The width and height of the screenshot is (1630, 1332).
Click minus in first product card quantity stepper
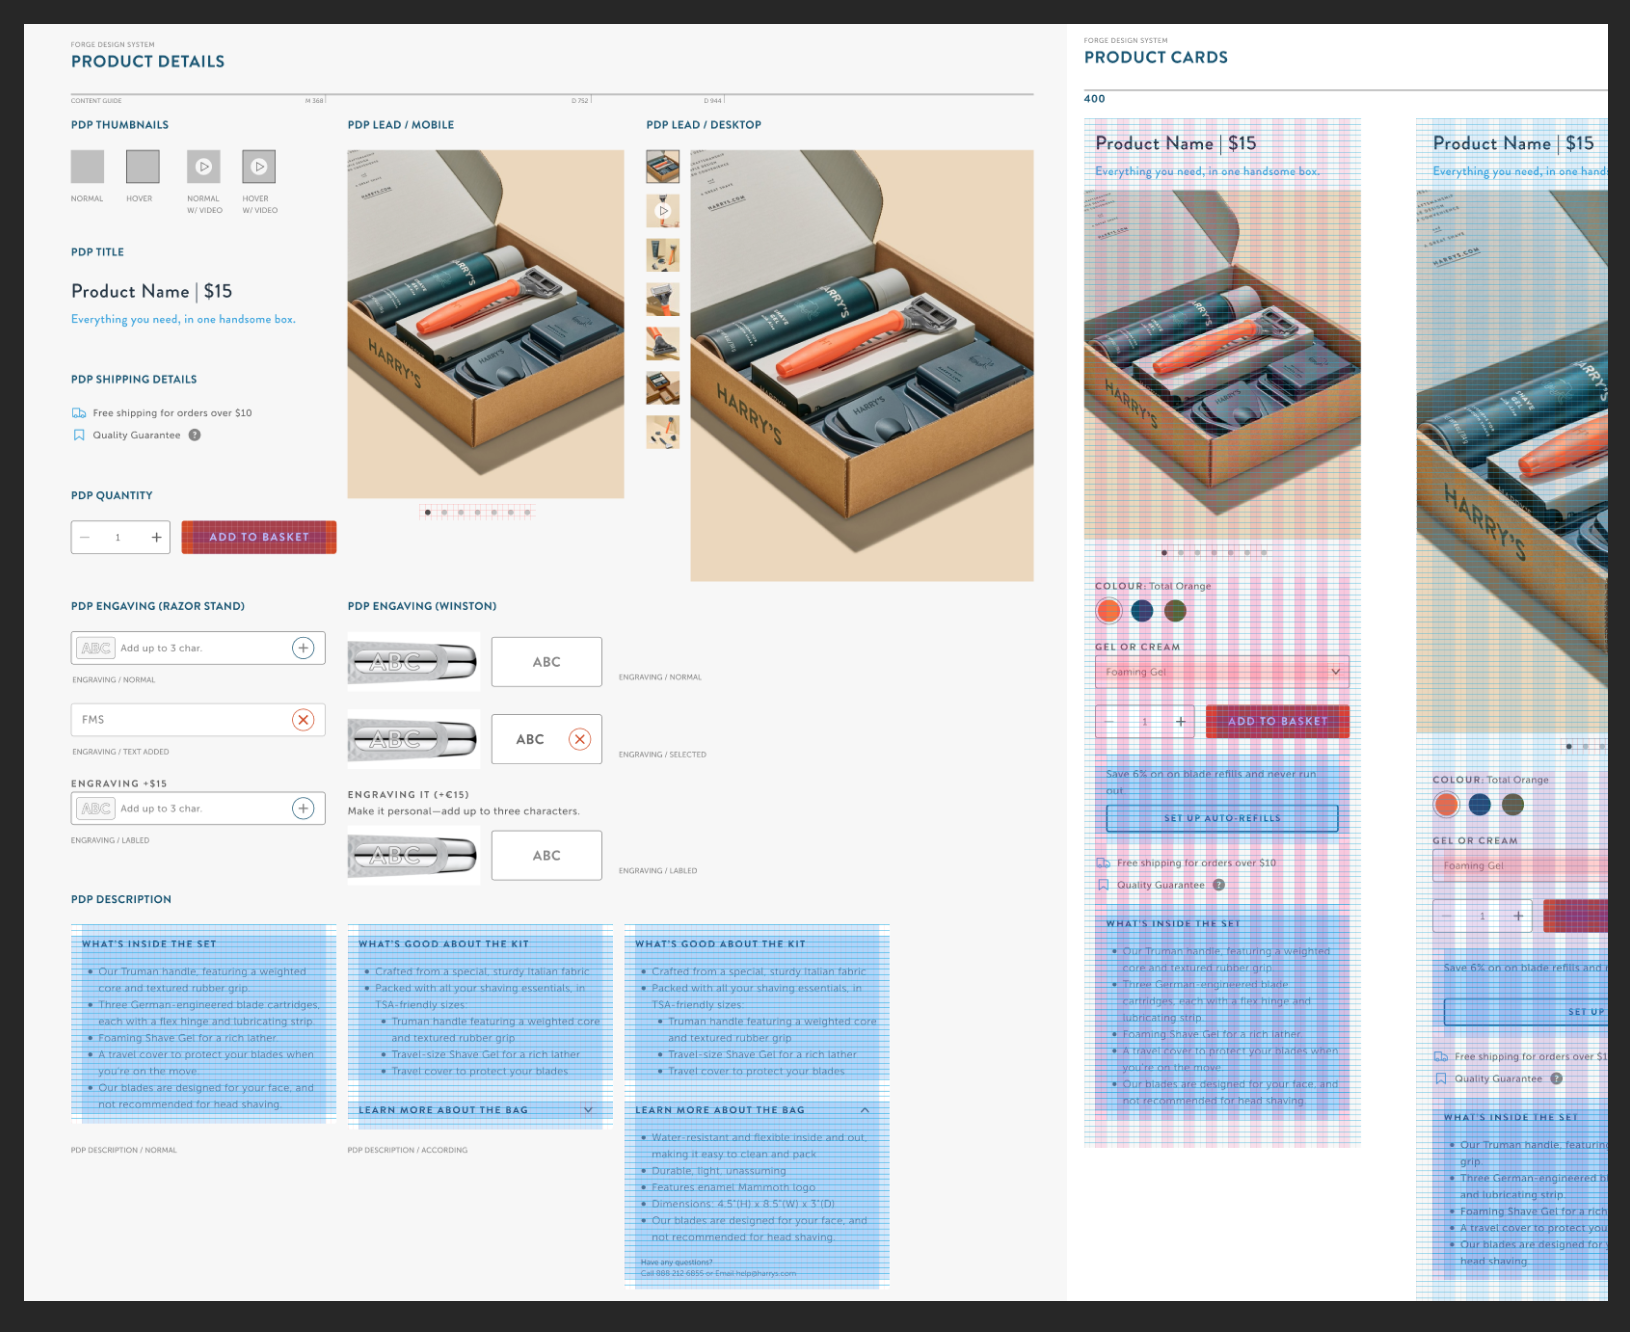pos(1109,721)
